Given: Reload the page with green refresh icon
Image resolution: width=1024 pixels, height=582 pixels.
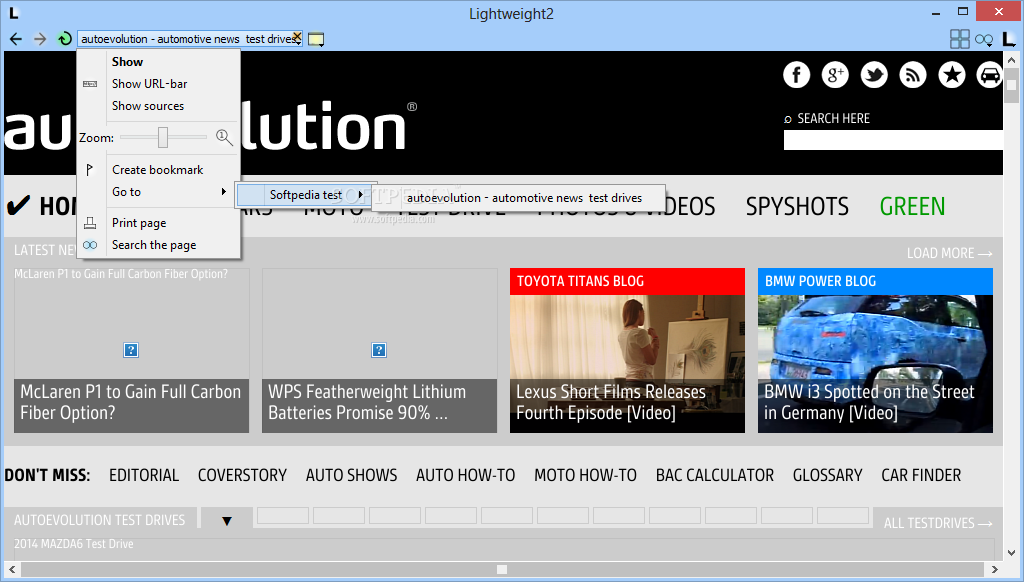Looking at the screenshot, I should click(64, 39).
